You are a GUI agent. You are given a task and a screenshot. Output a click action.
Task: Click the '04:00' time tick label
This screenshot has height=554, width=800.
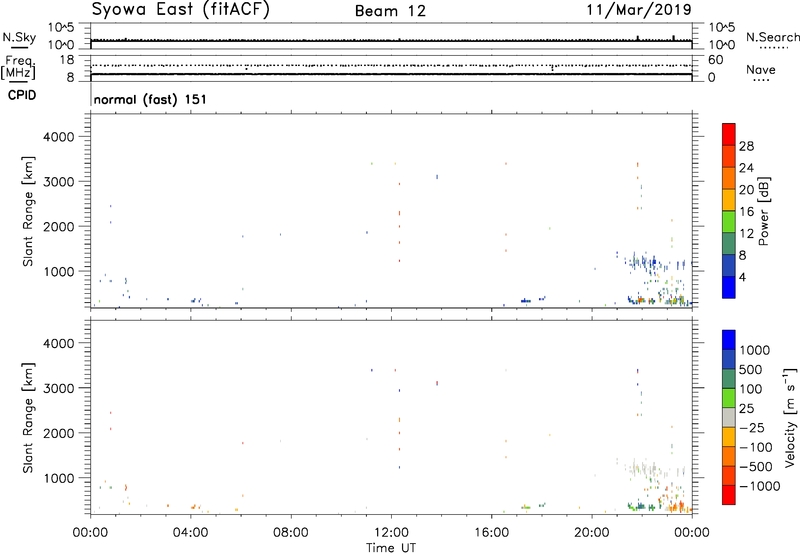191,533
